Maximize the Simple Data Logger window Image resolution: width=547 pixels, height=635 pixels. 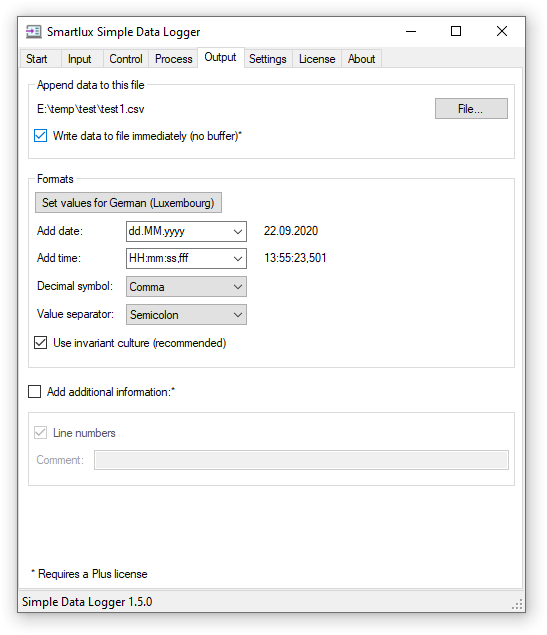456,32
